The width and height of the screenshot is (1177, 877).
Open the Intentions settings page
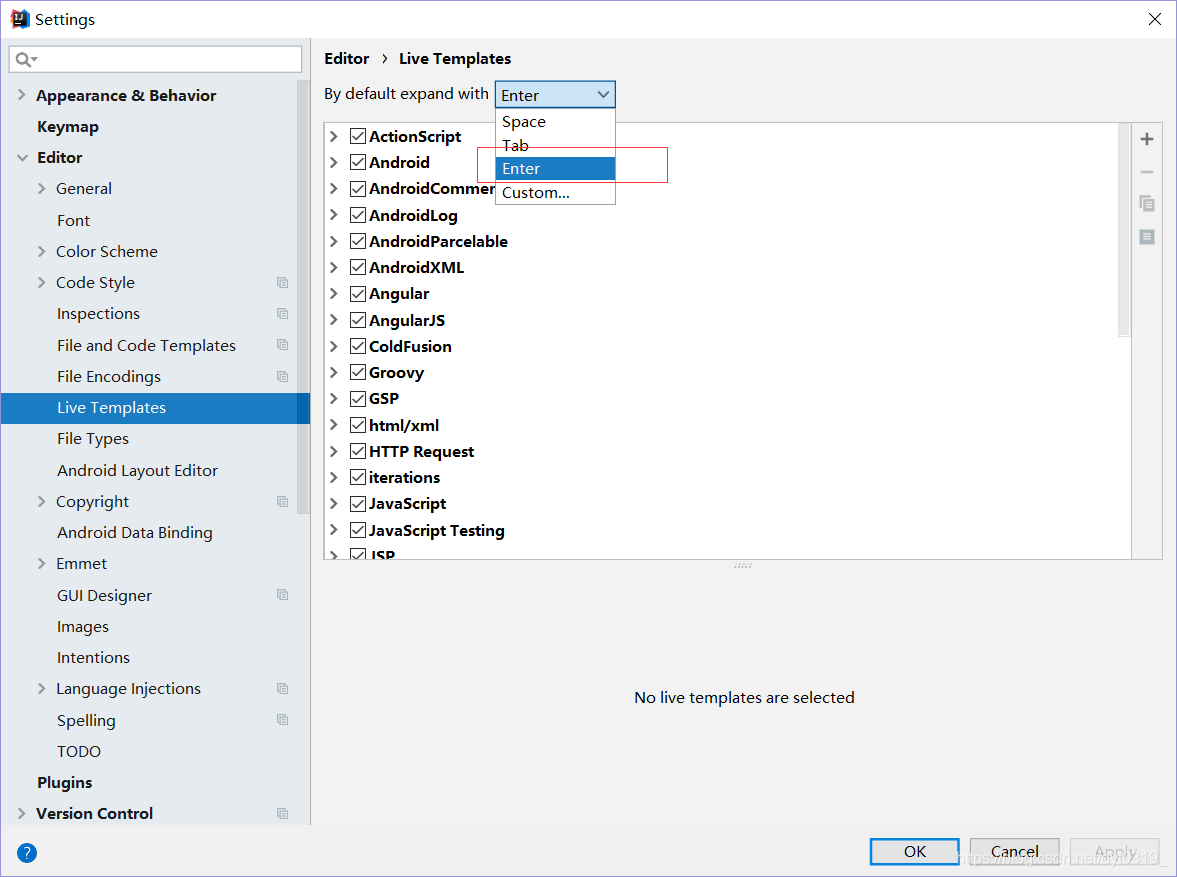tap(93, 658)
